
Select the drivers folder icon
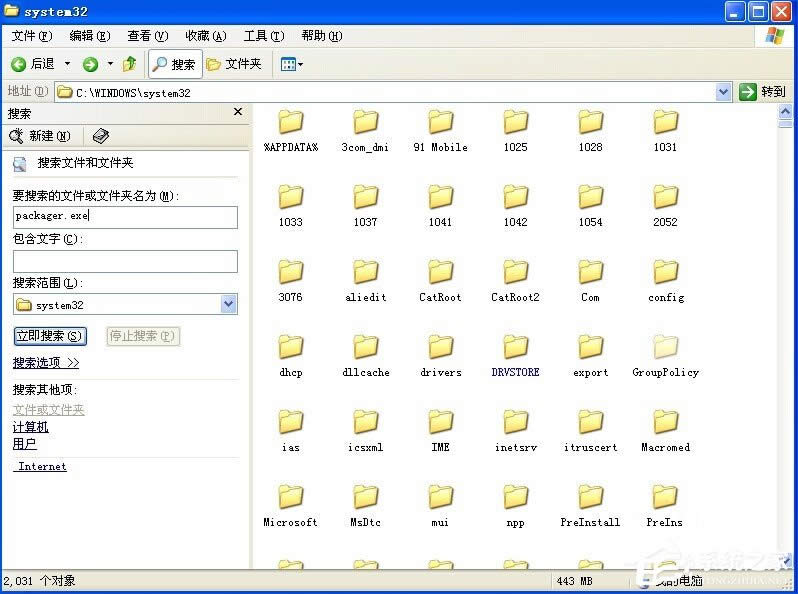pos(441,347)
